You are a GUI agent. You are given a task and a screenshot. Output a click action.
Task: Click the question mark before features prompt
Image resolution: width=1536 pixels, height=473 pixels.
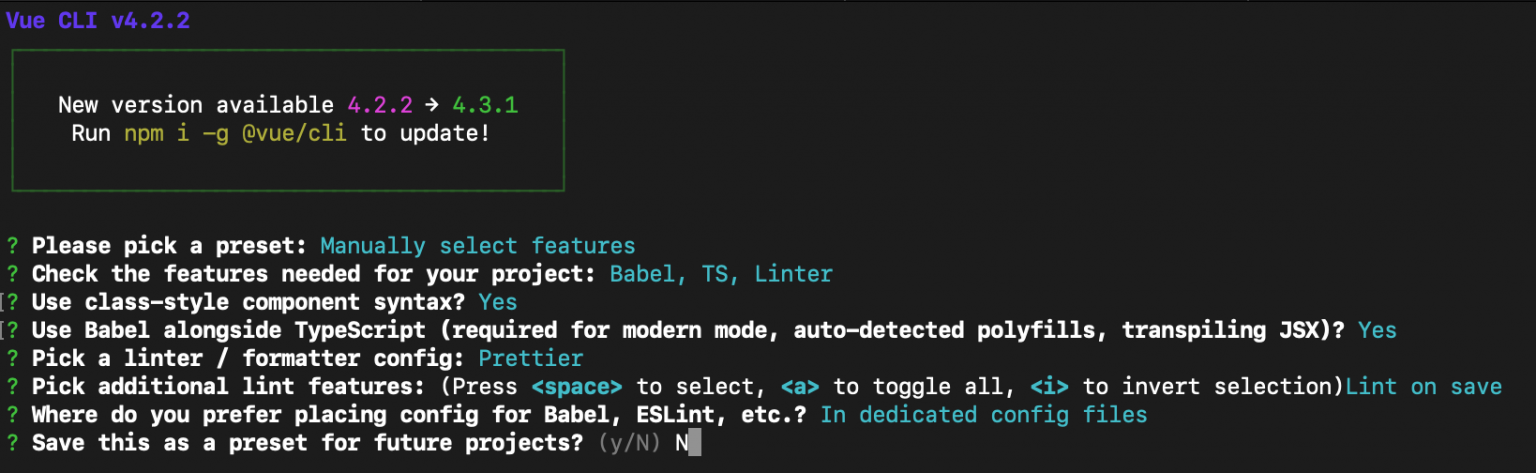pyautogui.click(x=13, y=274)
